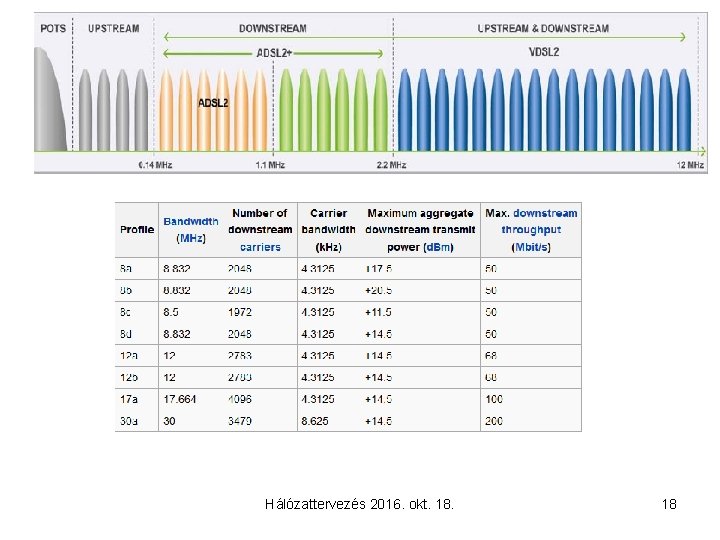Select throughput value 68 in row 12a
This screenshot has height=540, width=720.
tap(491, 355)
